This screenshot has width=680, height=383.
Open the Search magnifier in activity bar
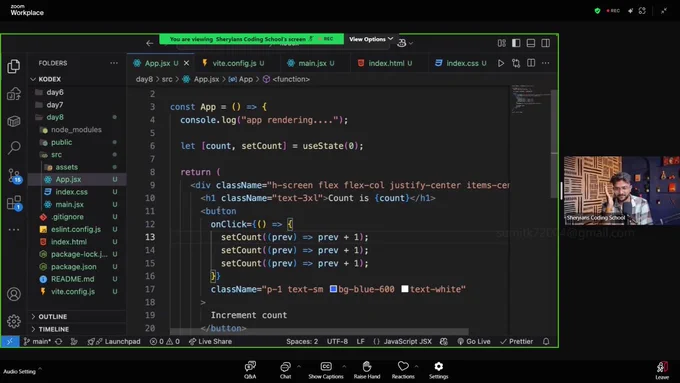[14, 148]
